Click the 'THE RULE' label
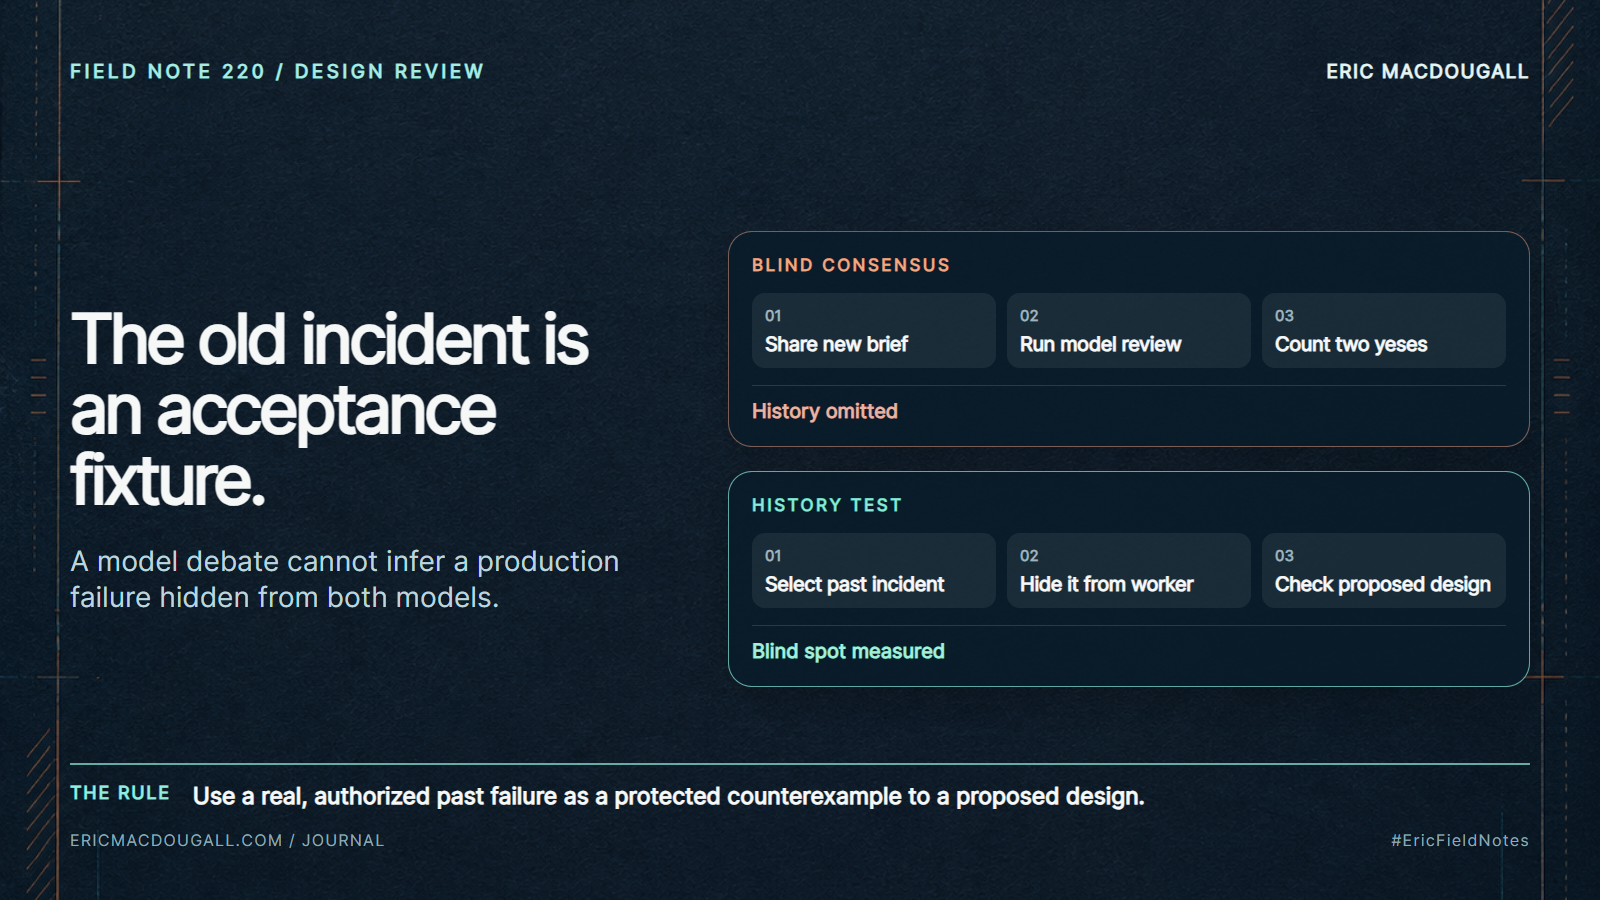 click(120, 793)
